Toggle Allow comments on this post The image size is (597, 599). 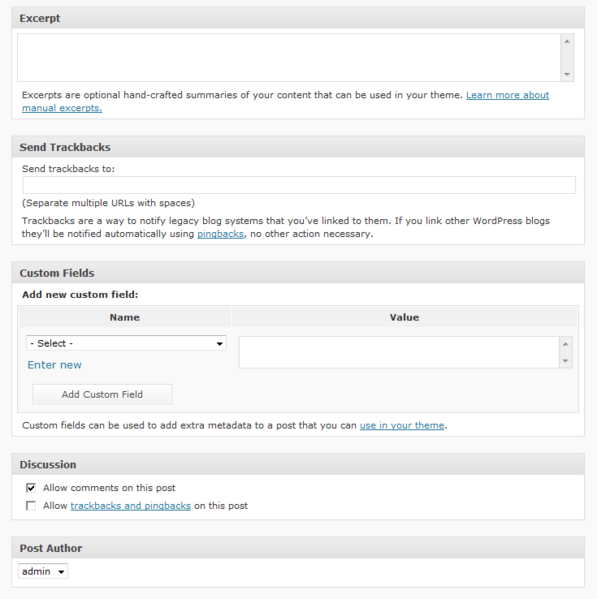[x=31, y=488]
